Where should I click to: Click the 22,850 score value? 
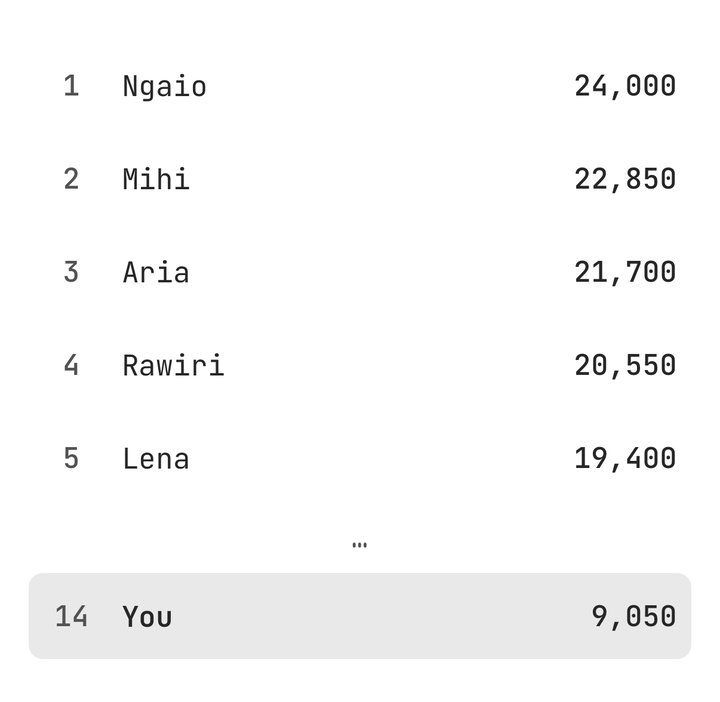[625, 180]
